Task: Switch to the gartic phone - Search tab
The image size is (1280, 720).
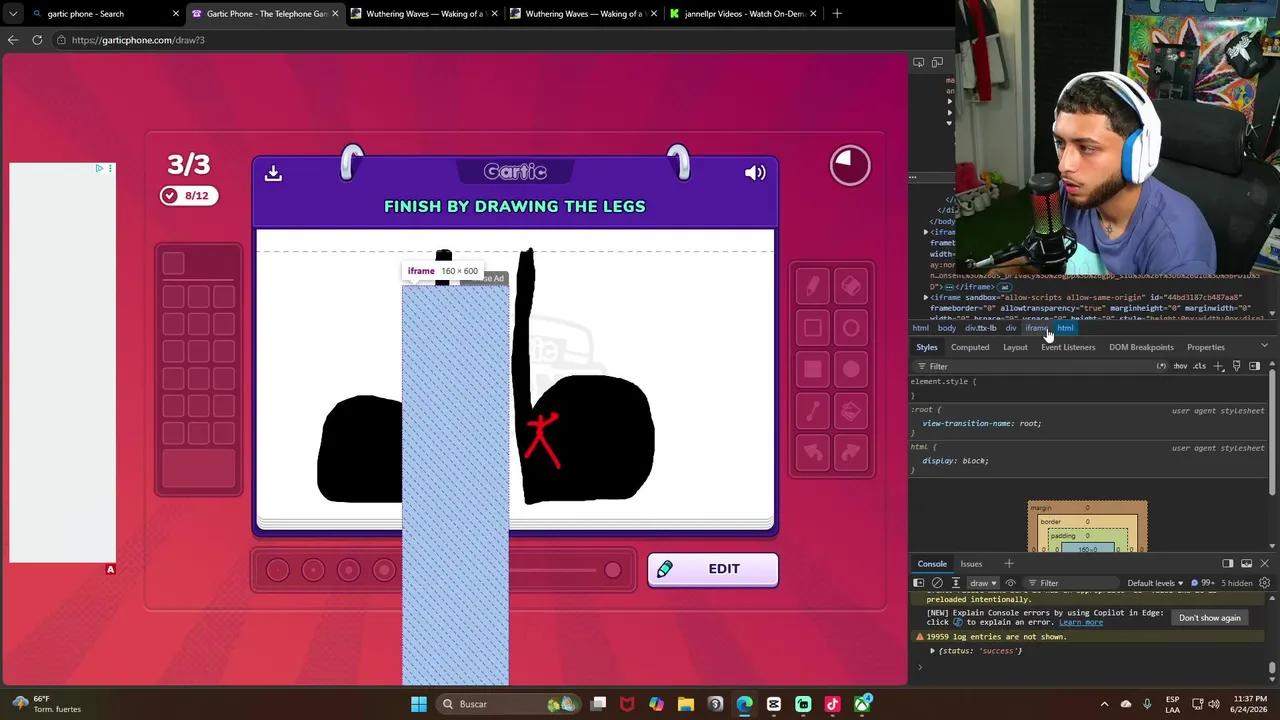Action: (x=104, y=14)
